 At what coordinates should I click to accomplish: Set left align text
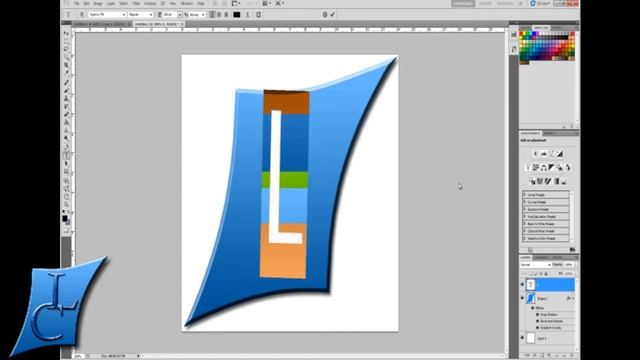(x=212, y=15)
